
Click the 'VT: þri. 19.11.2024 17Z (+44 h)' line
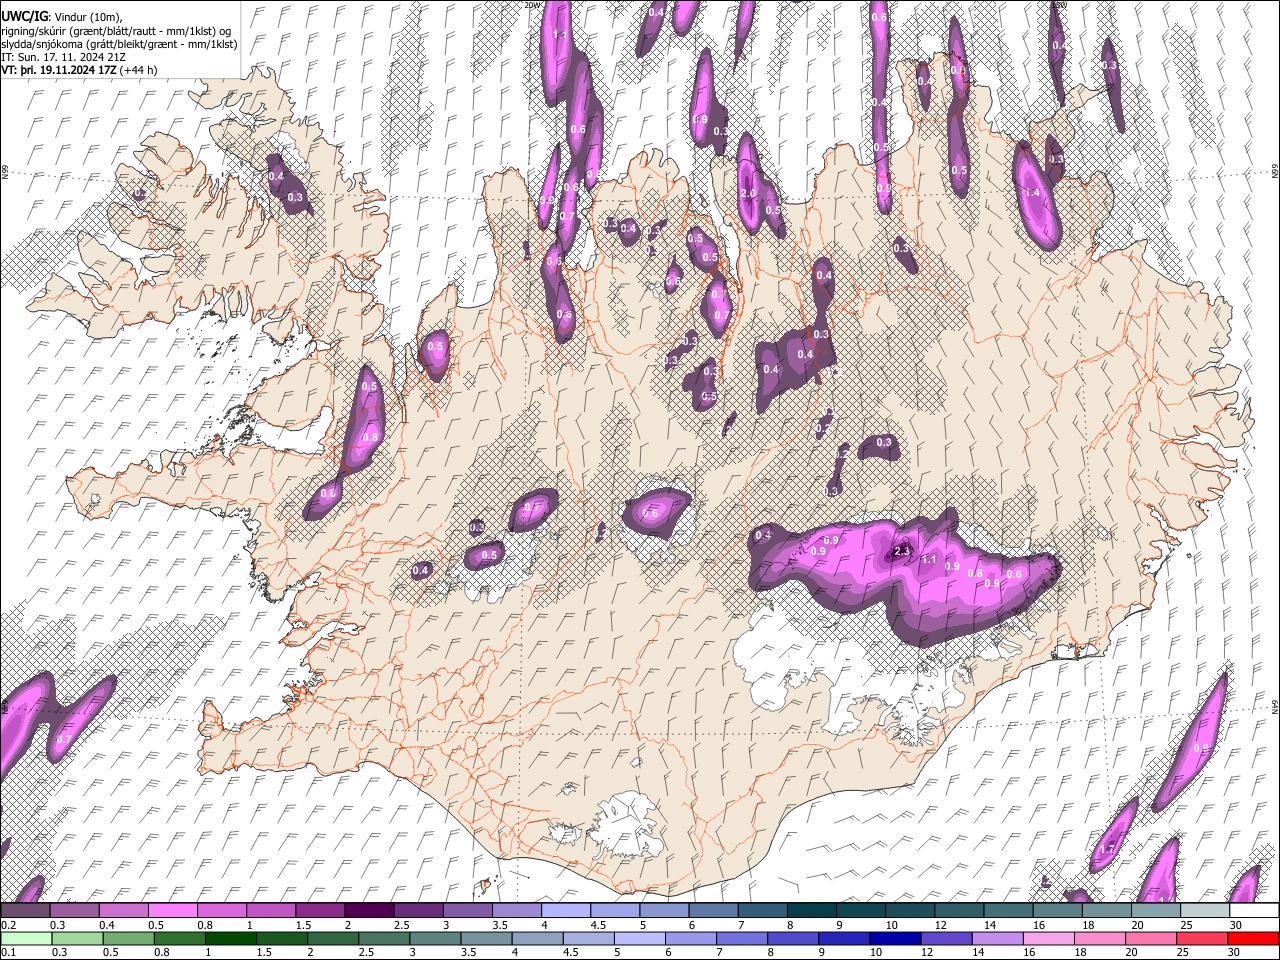(x=79, y=70)
